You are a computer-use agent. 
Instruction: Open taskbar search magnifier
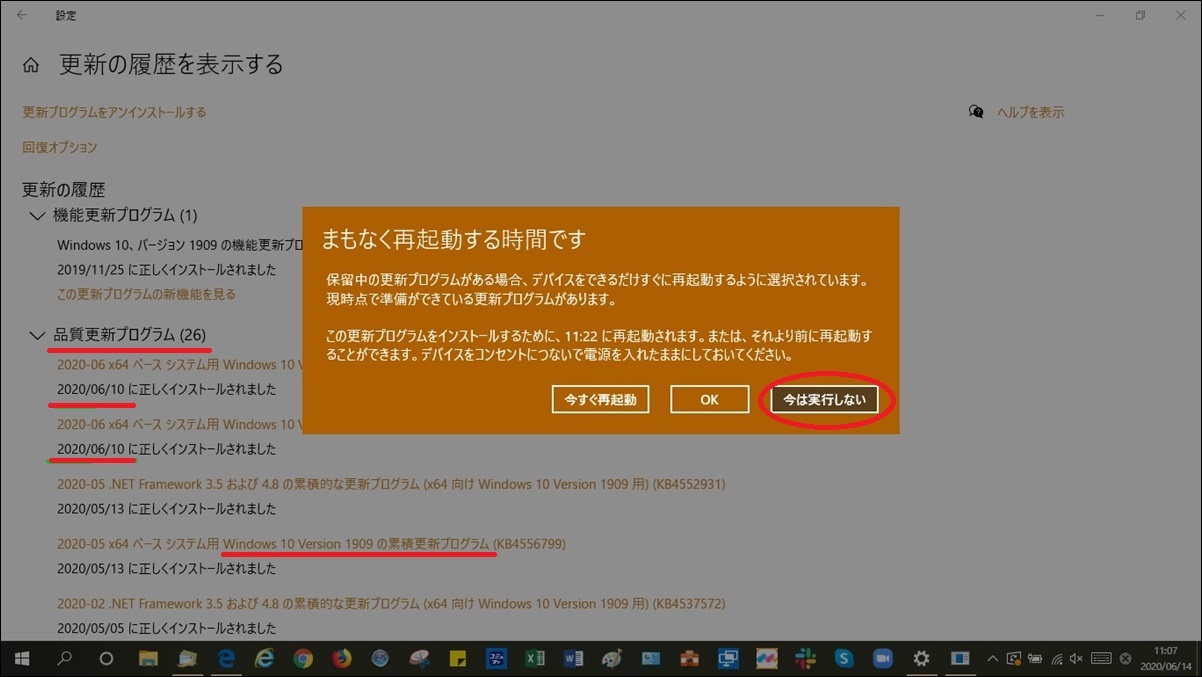(65, 659)
